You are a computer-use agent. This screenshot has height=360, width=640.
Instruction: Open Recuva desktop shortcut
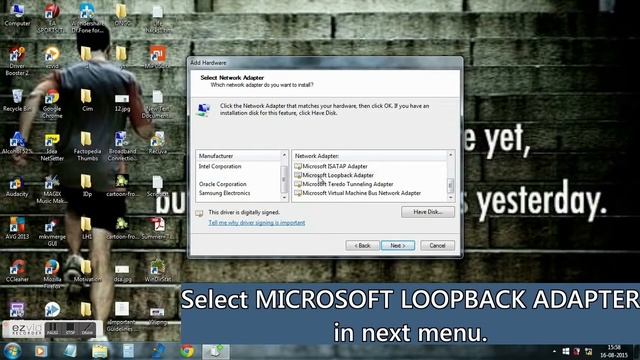coord(158,142)
